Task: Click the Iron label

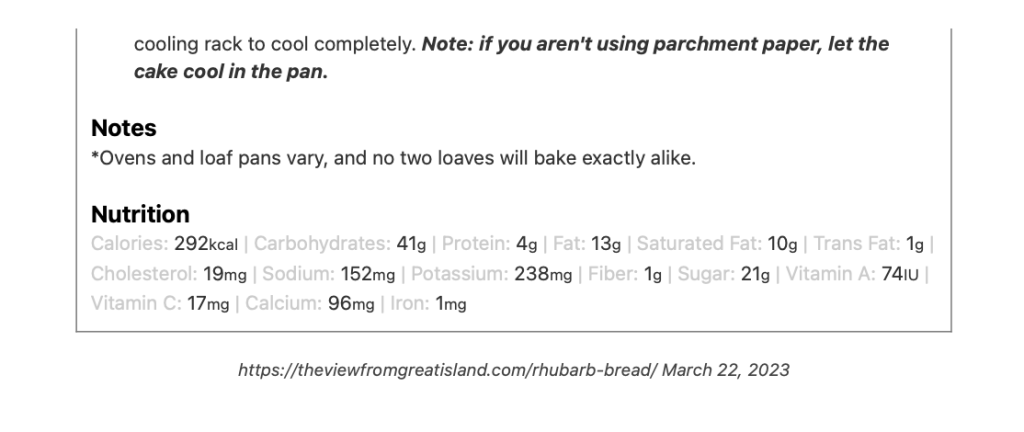Action: (411, 304)
